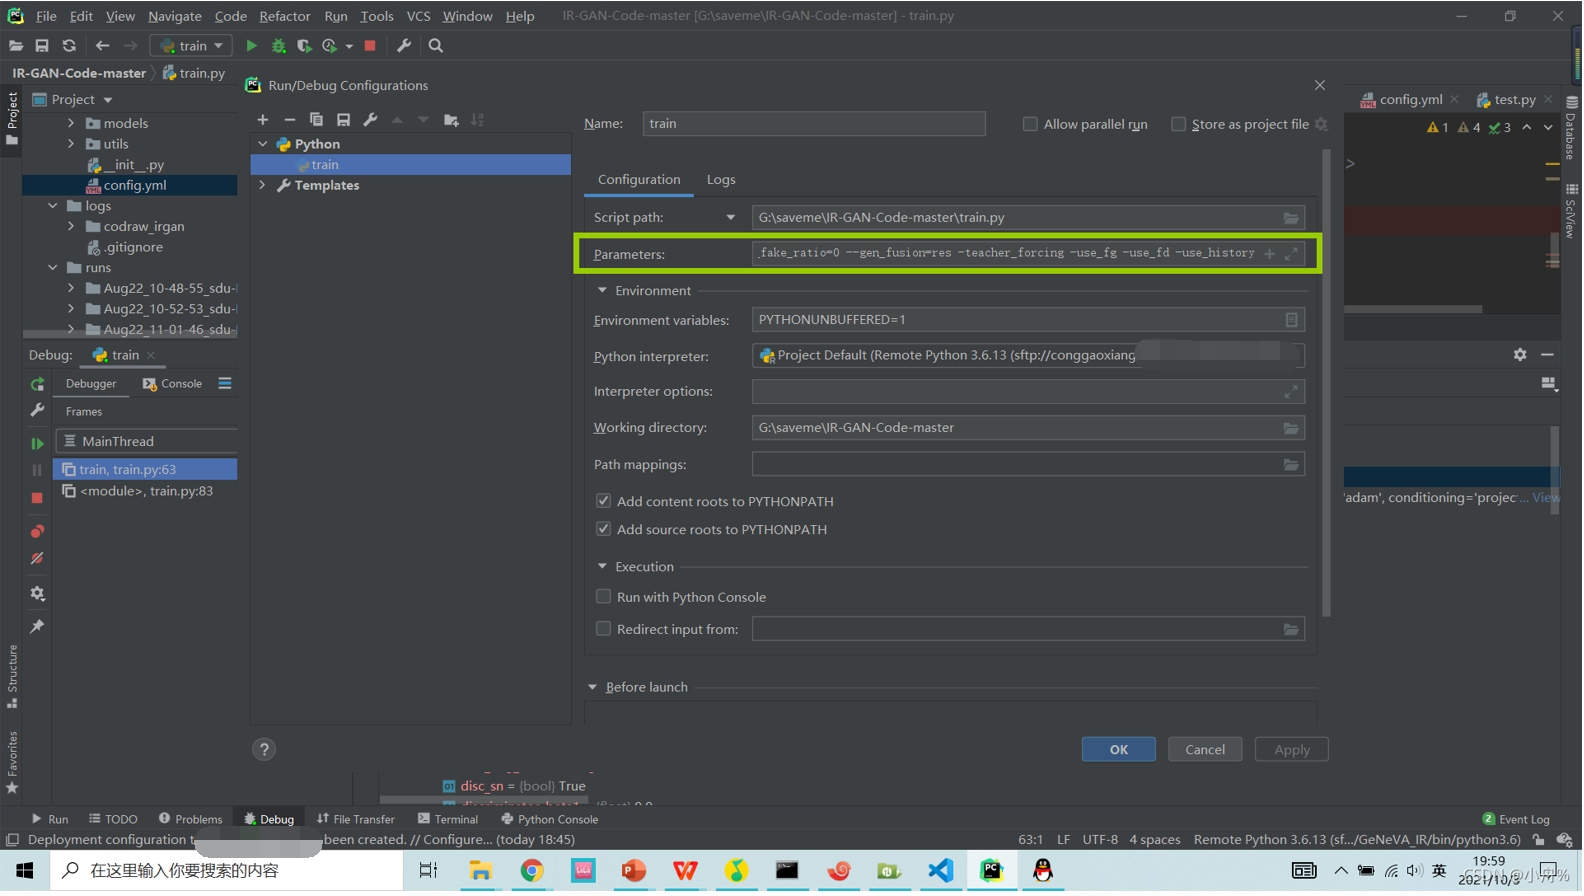
Task: Move configuration into a new folder icon
Action: (451, 120)
